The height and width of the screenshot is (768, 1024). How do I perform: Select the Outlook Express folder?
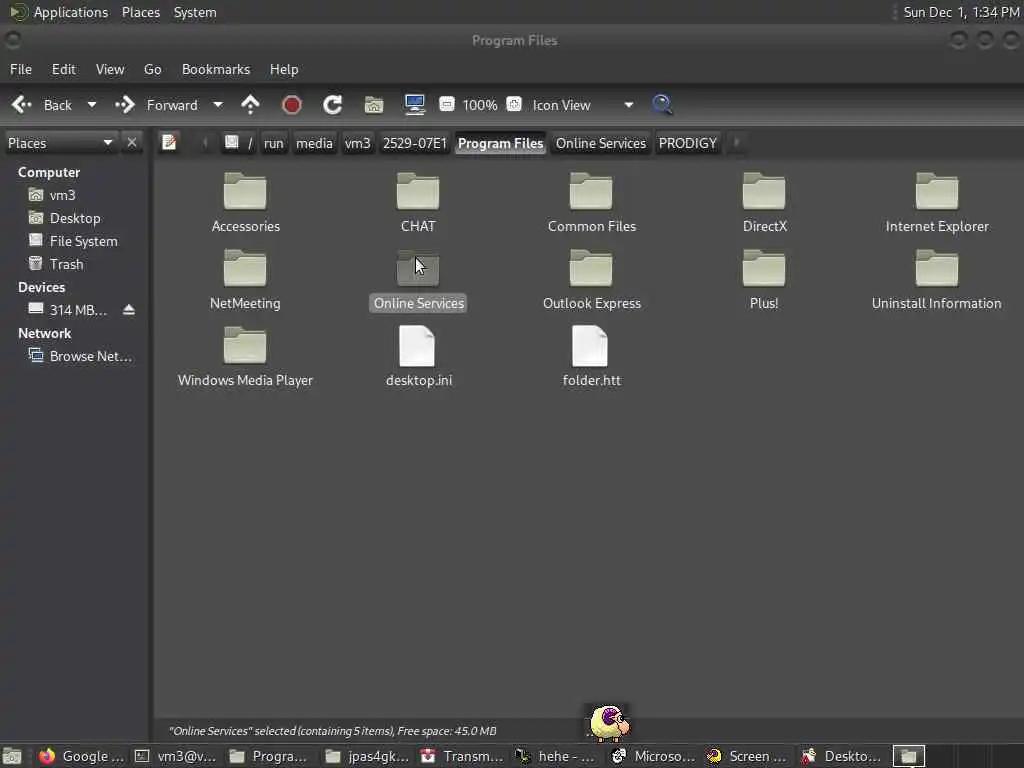point(591,280)
